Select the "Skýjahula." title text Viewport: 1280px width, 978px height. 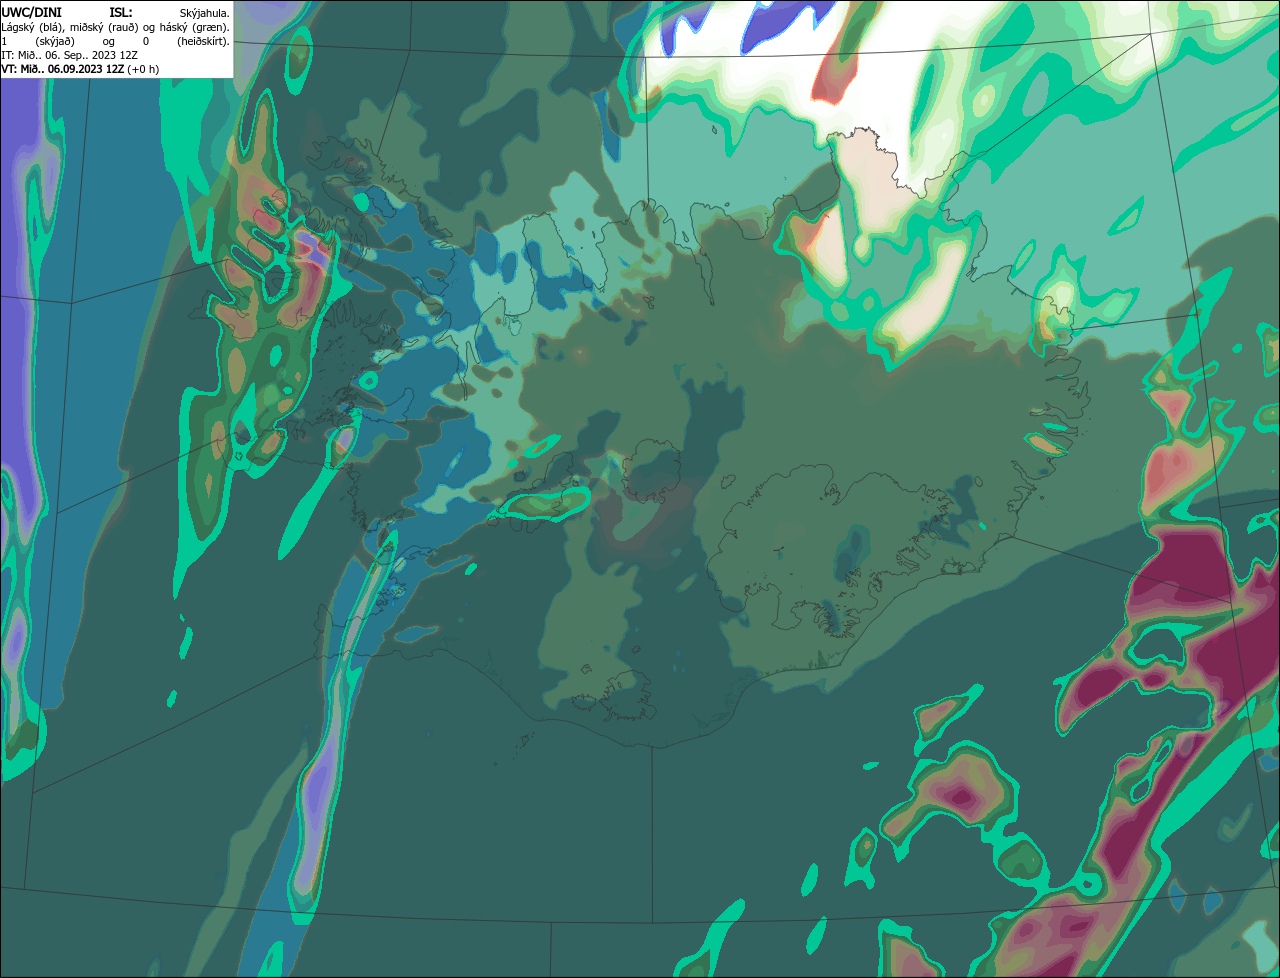[x=204, y=14]
